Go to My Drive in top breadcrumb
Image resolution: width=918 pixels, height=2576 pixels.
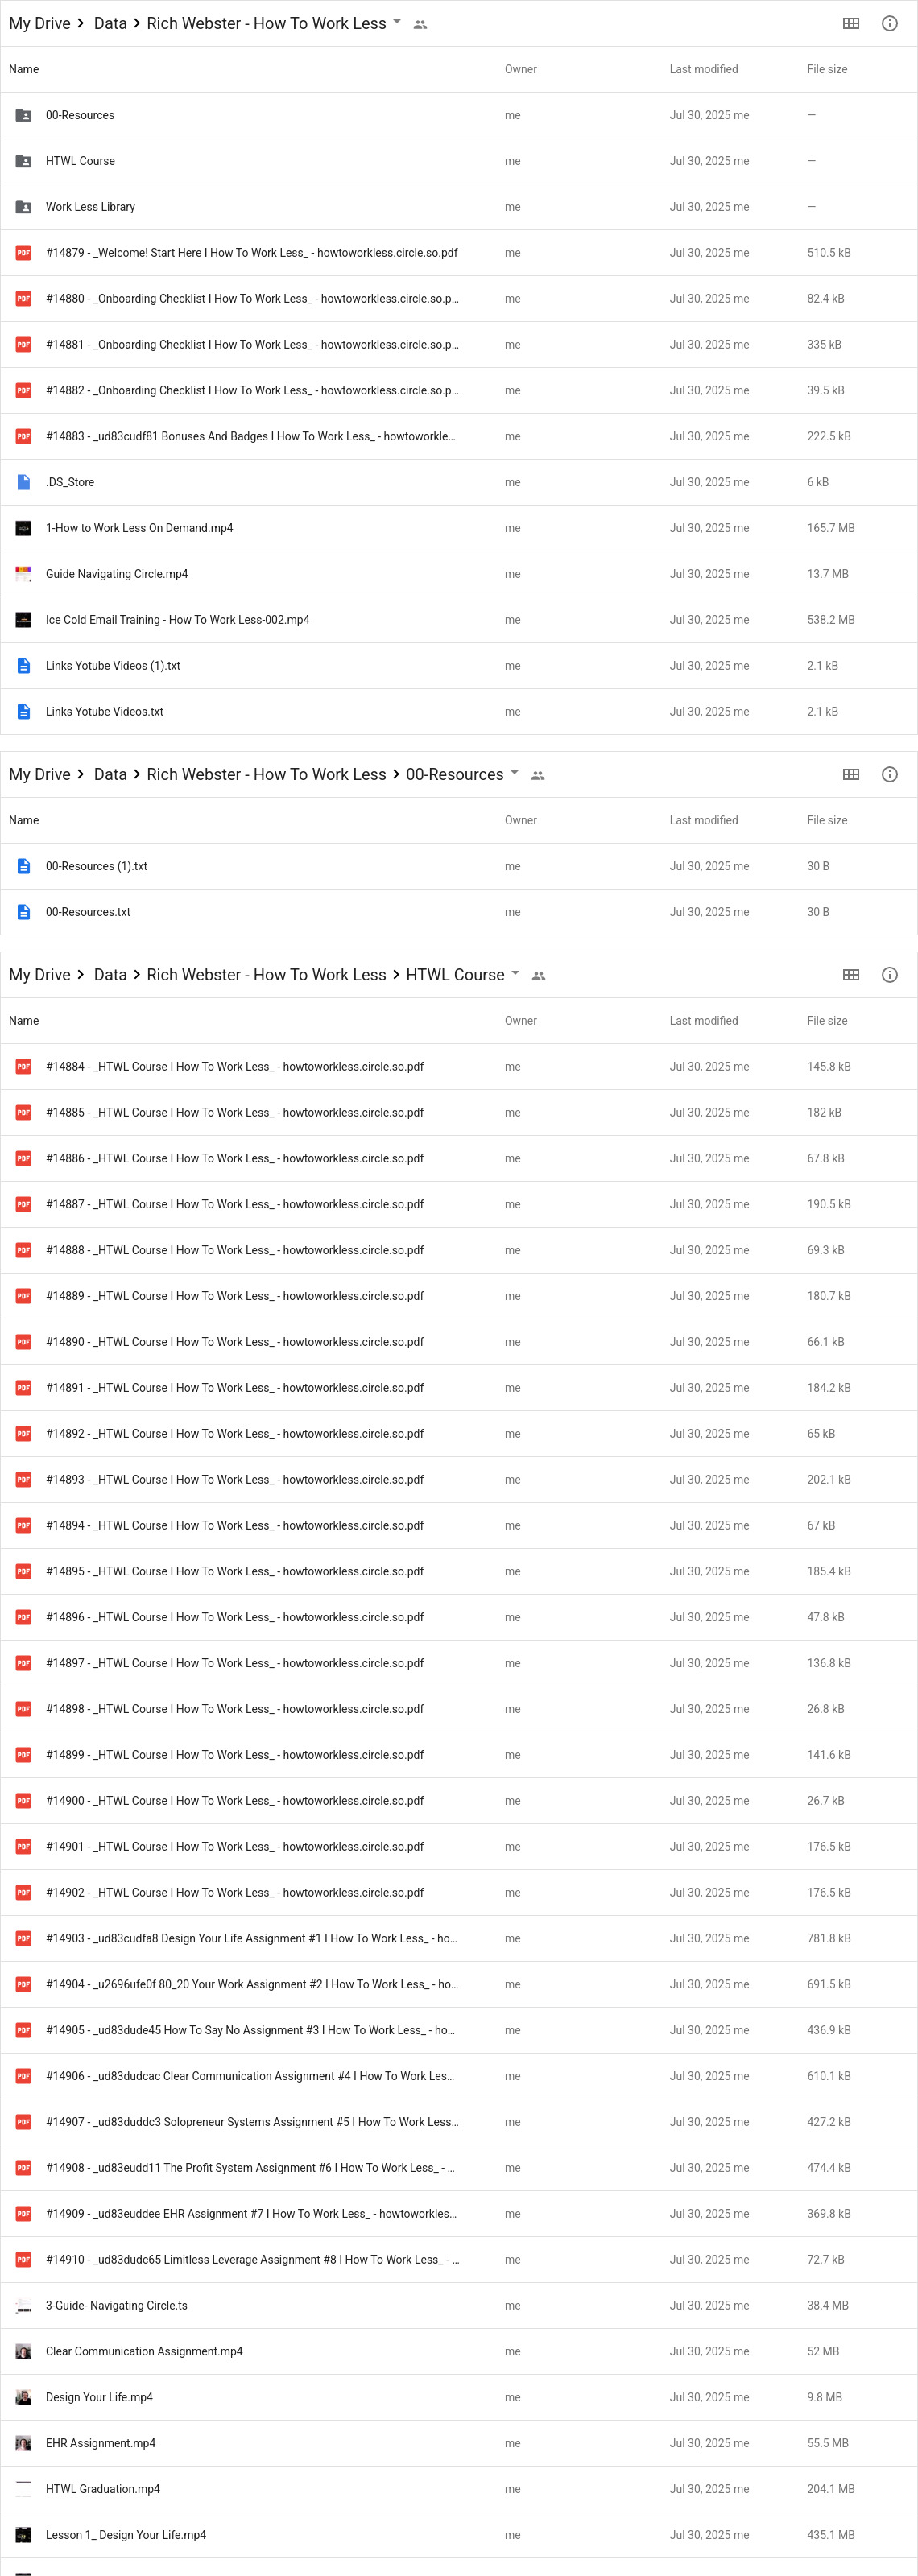coord(40,23)
